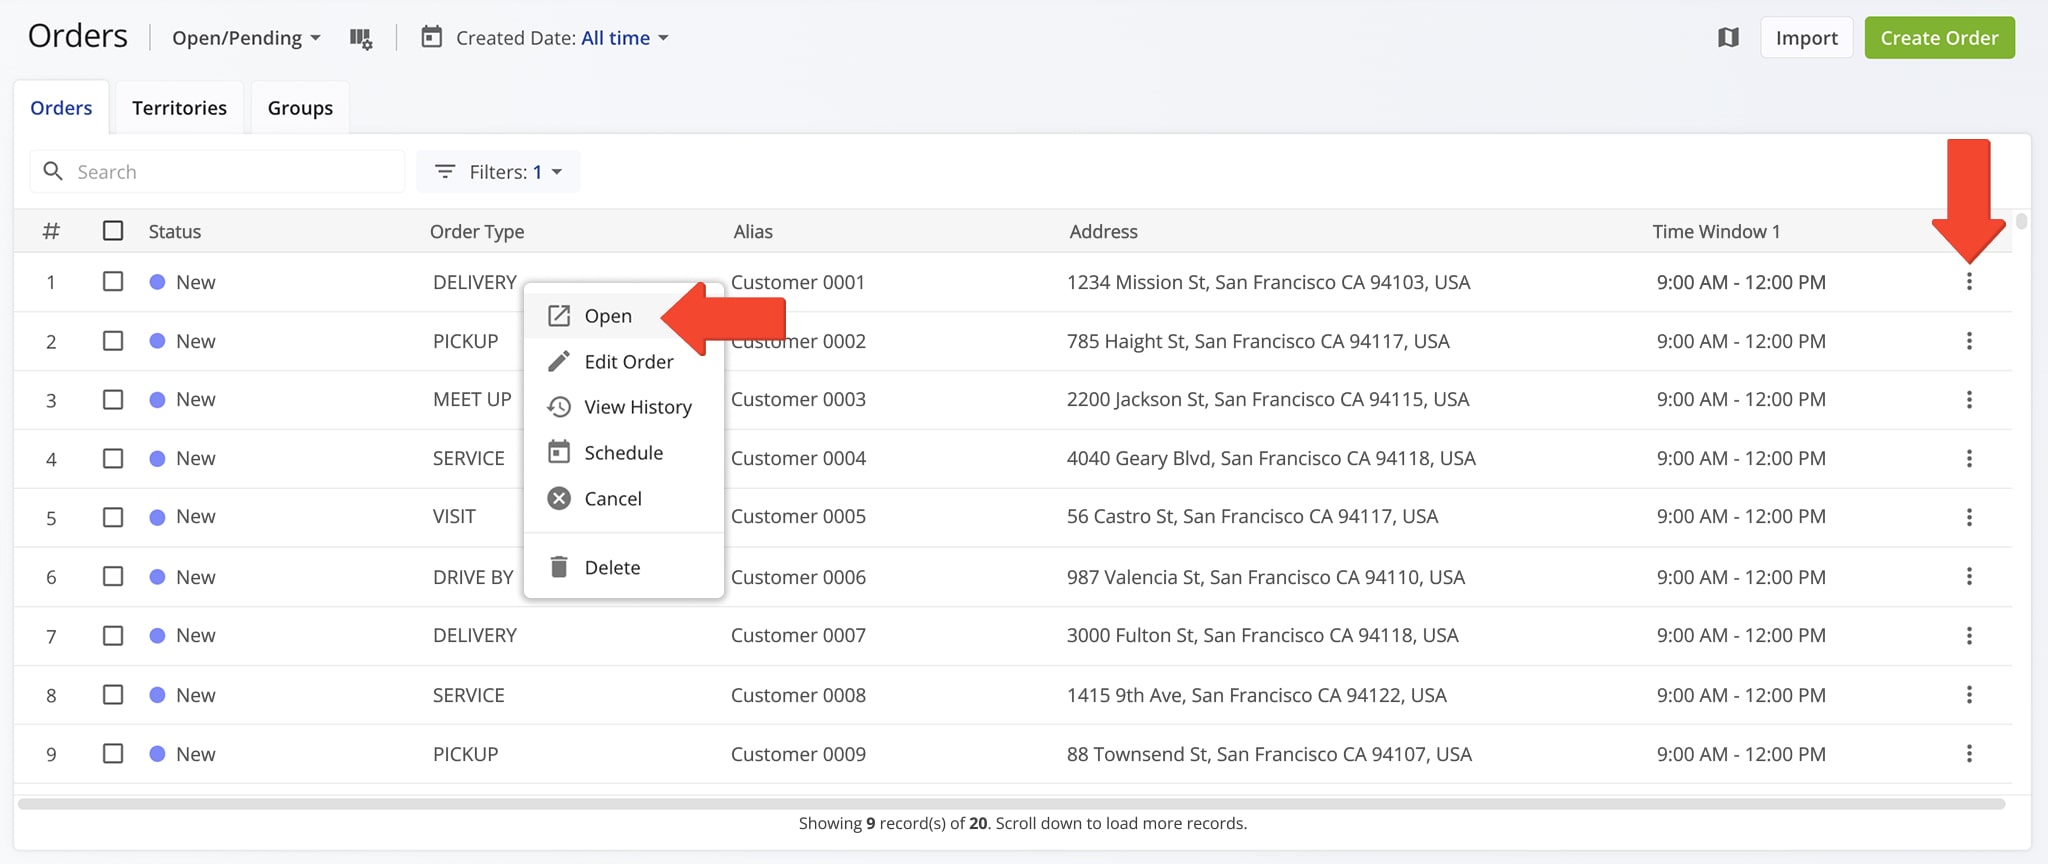Image resolution: width=2048 pixels, height=864 pixels.
Task: Choose Cancel in the context menu
Action: point(623,498)
